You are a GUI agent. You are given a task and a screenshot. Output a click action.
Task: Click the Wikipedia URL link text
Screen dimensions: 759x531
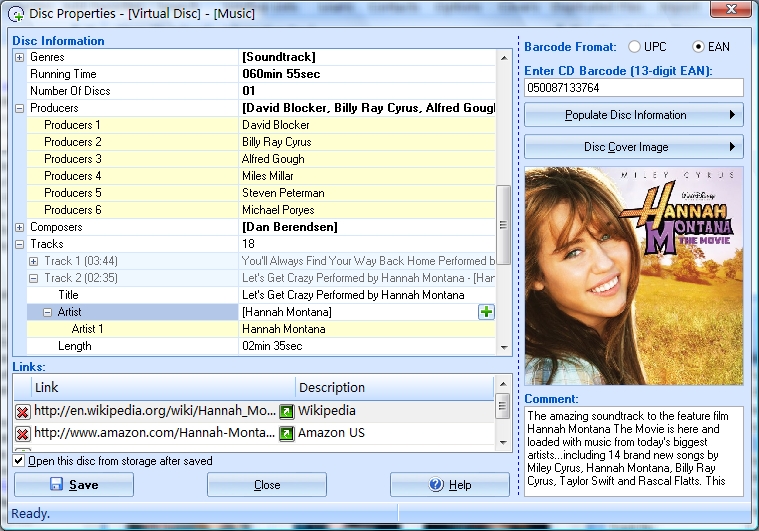[155, 411]
